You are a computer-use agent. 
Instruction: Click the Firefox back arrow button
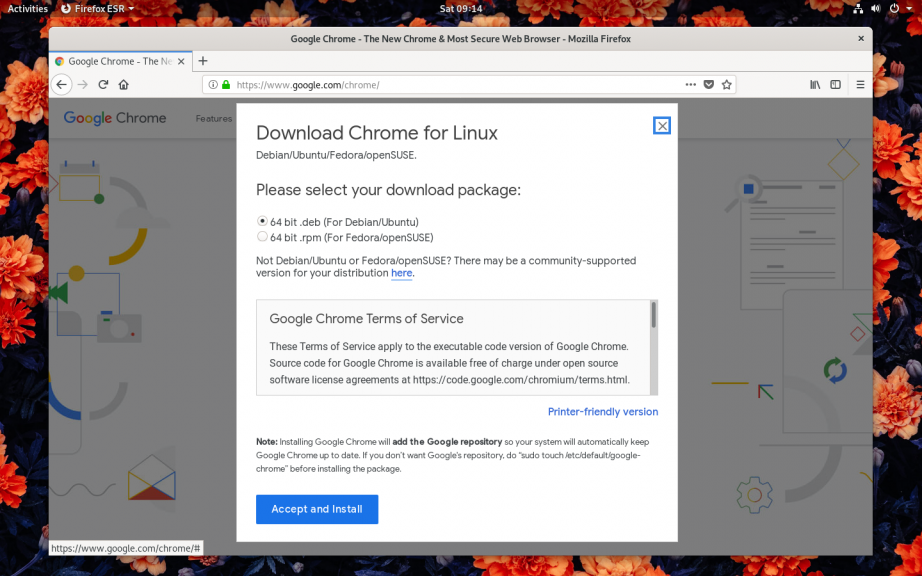(x=62, y=85)
